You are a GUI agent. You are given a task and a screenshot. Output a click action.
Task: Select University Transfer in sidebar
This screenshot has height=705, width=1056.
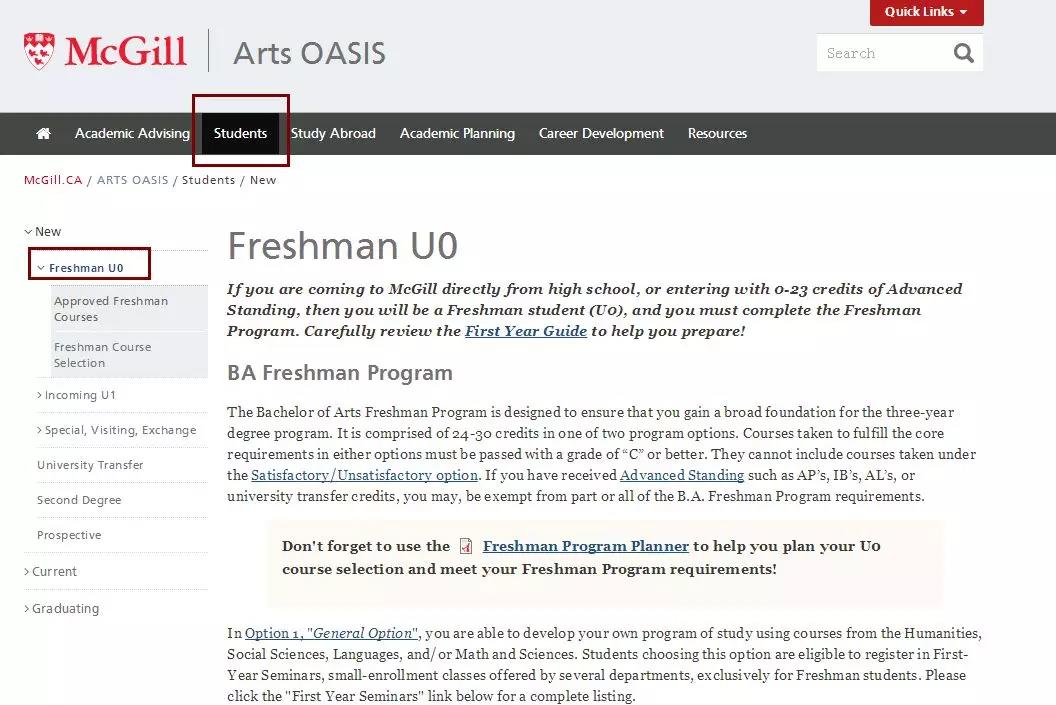pyautogui.click(x=90, y=465)
